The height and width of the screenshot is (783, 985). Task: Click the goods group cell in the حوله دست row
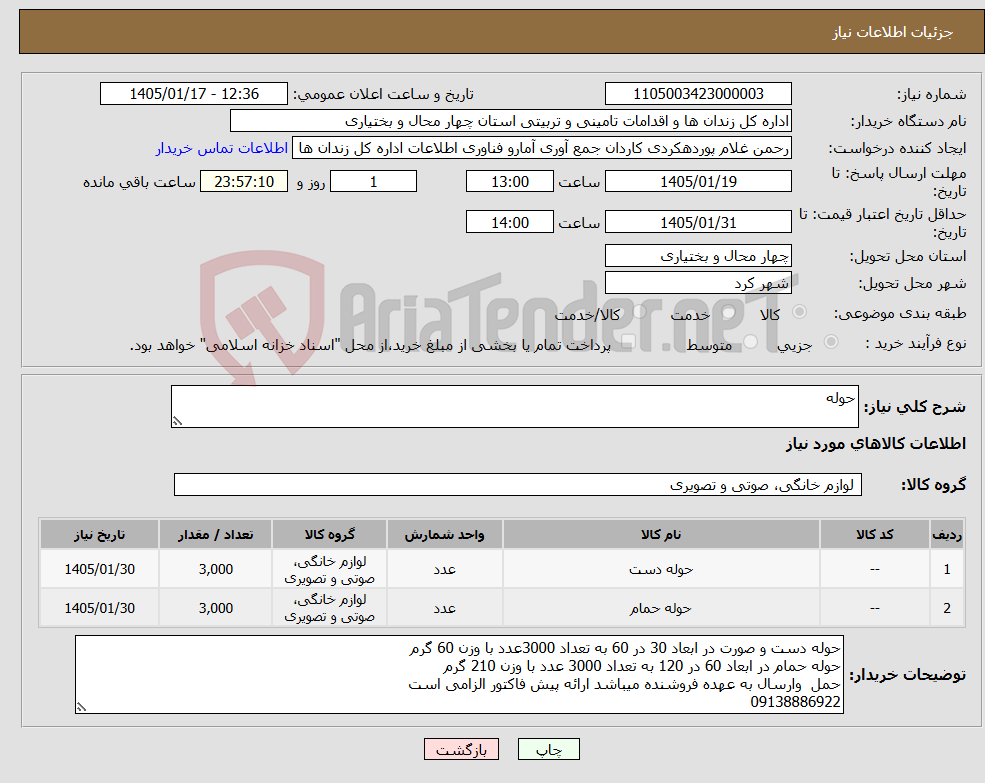(329, 569)
